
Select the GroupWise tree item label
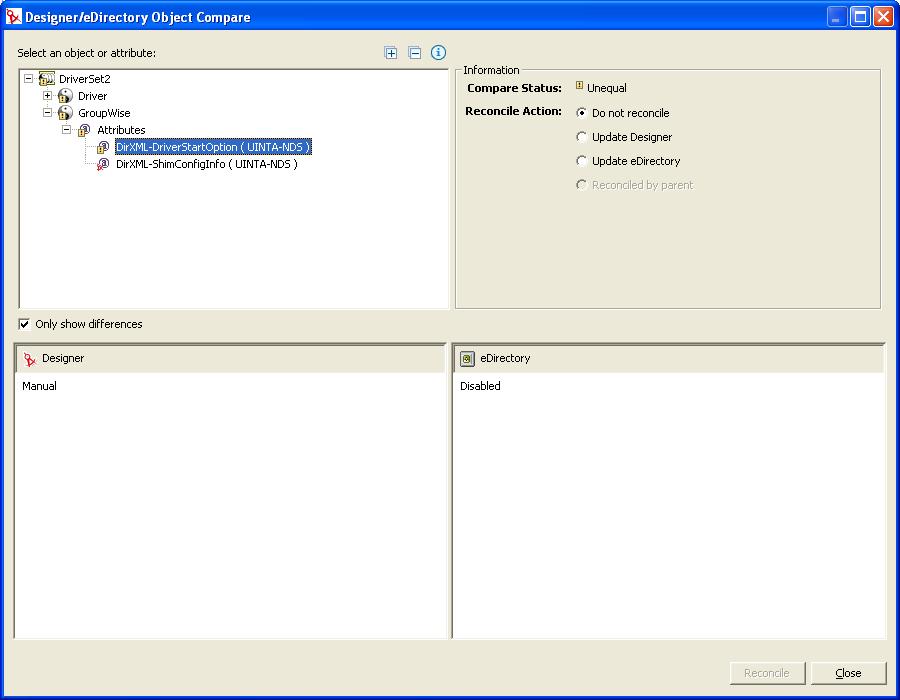(104, 114)
